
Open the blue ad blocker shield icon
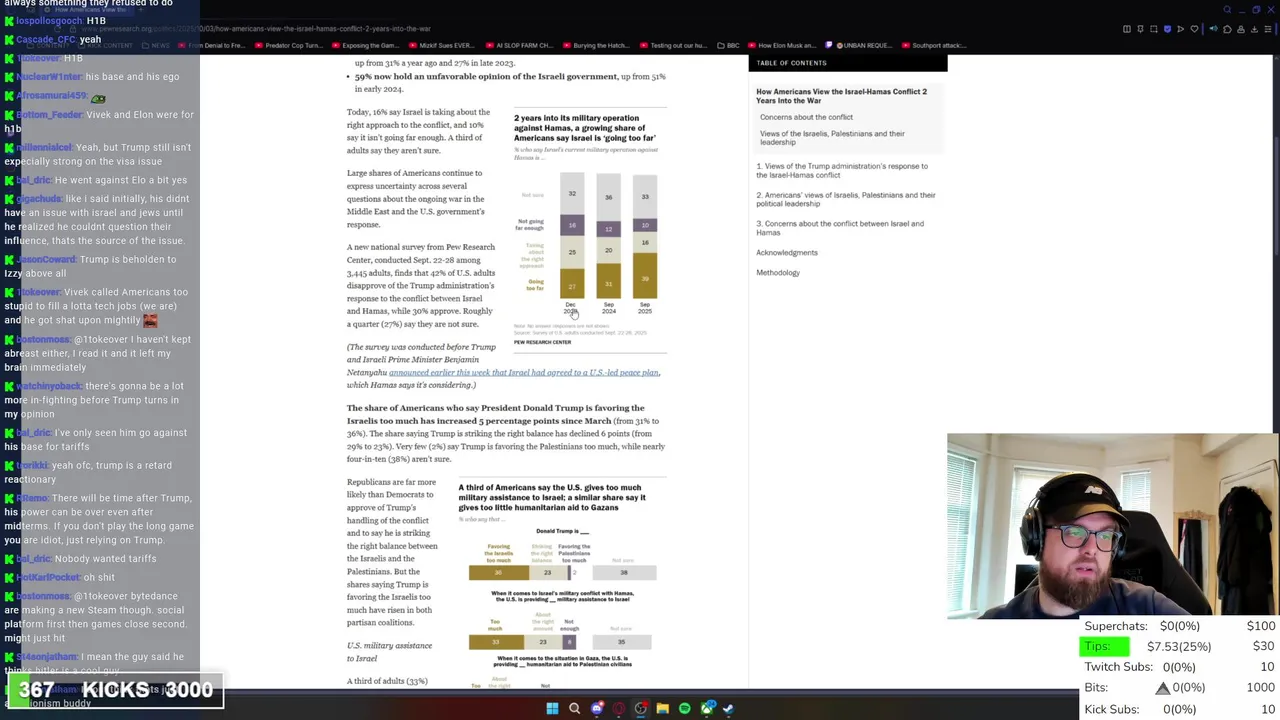click(1167, 29)
